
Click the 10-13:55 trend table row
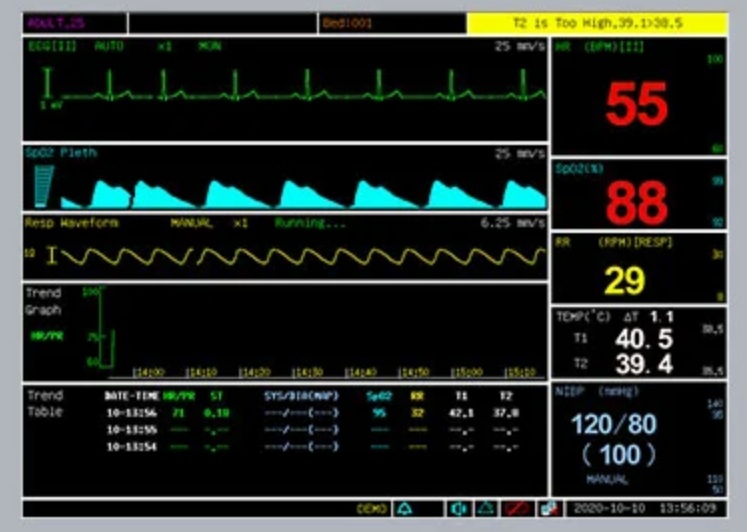[x=312, y=430]
